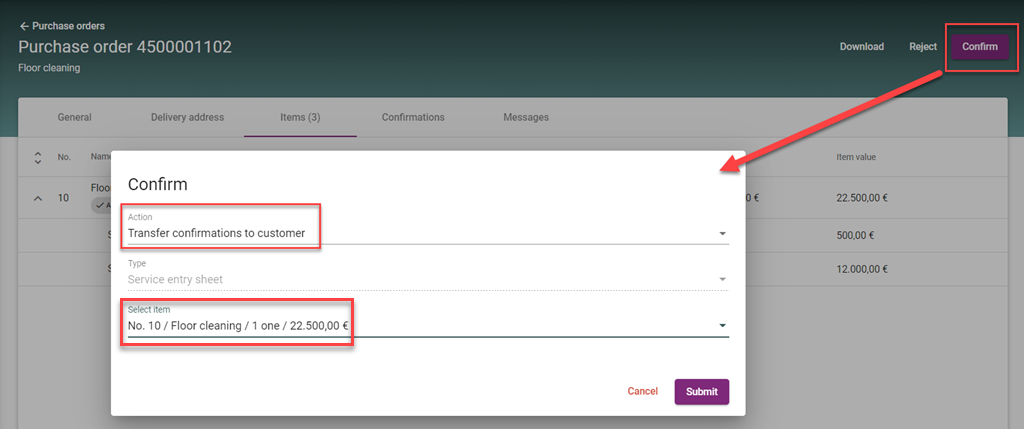The height and width of the screenshot is (430, 1024).
Task: Click the Type dropdown arrow
Action: [x=722, y=280]
